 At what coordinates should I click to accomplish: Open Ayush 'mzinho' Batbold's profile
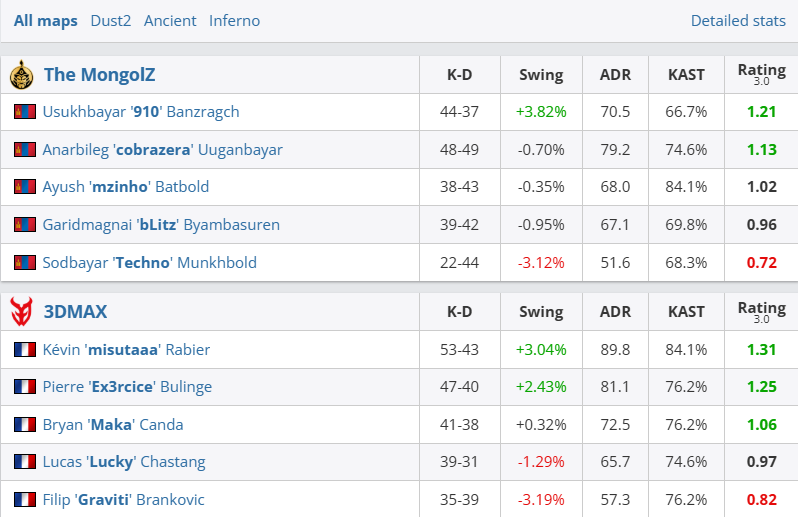click(126, 187)
